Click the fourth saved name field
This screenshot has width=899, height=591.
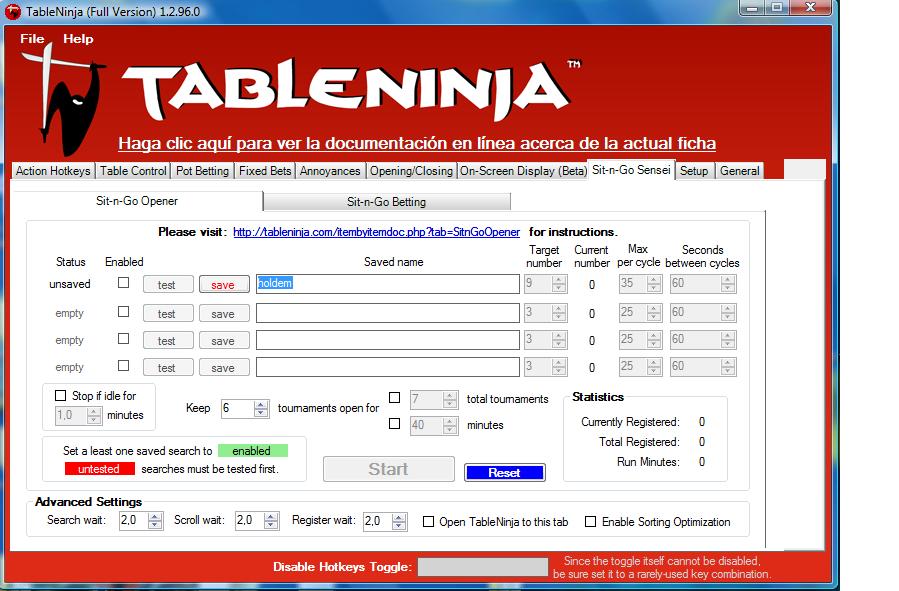point(388,367)
